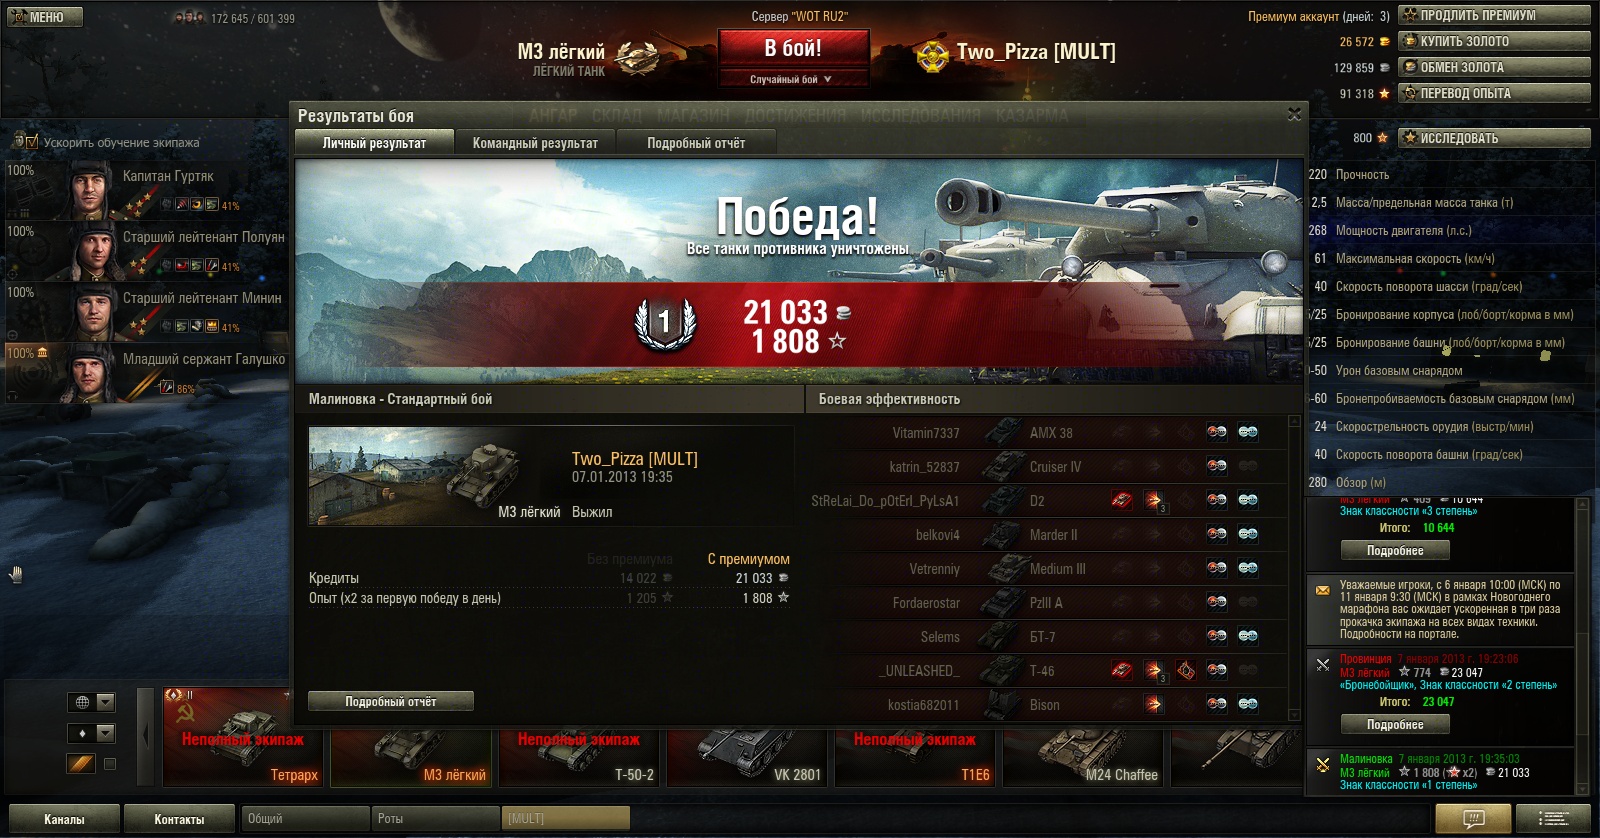Viewport: 1600px width, 838px height.
Task: Click the kill icon in T-46 row
Action: point(1122,670)
